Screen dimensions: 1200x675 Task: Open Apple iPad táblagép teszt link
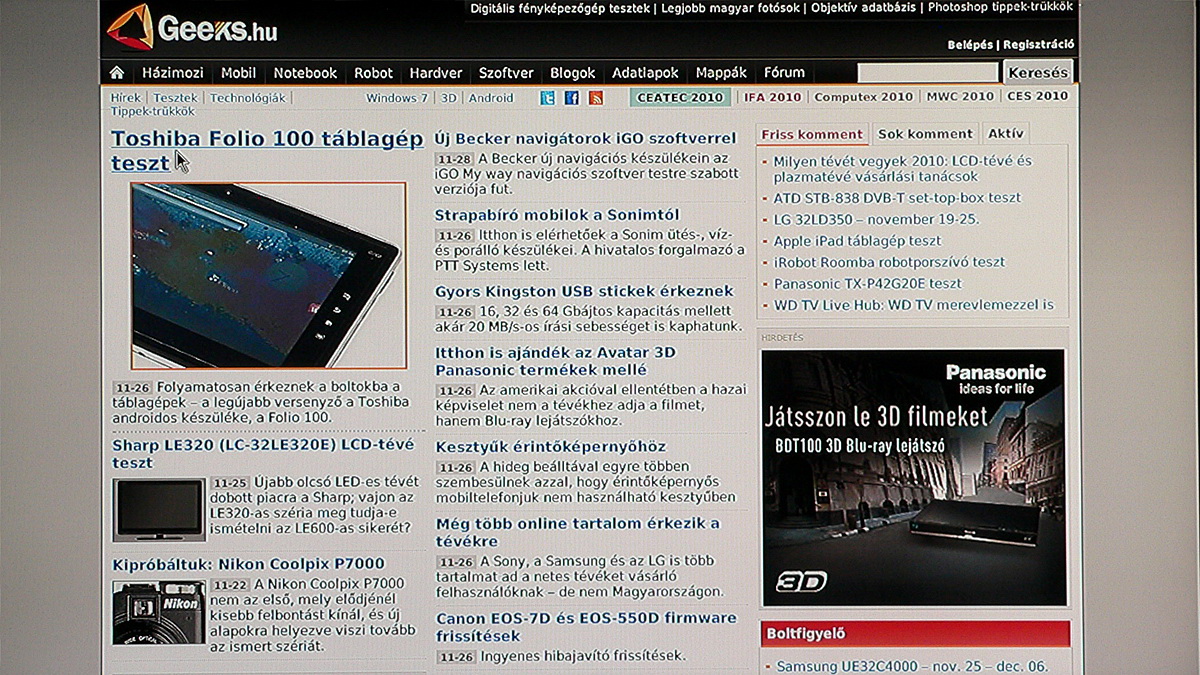tap(857, 241)
